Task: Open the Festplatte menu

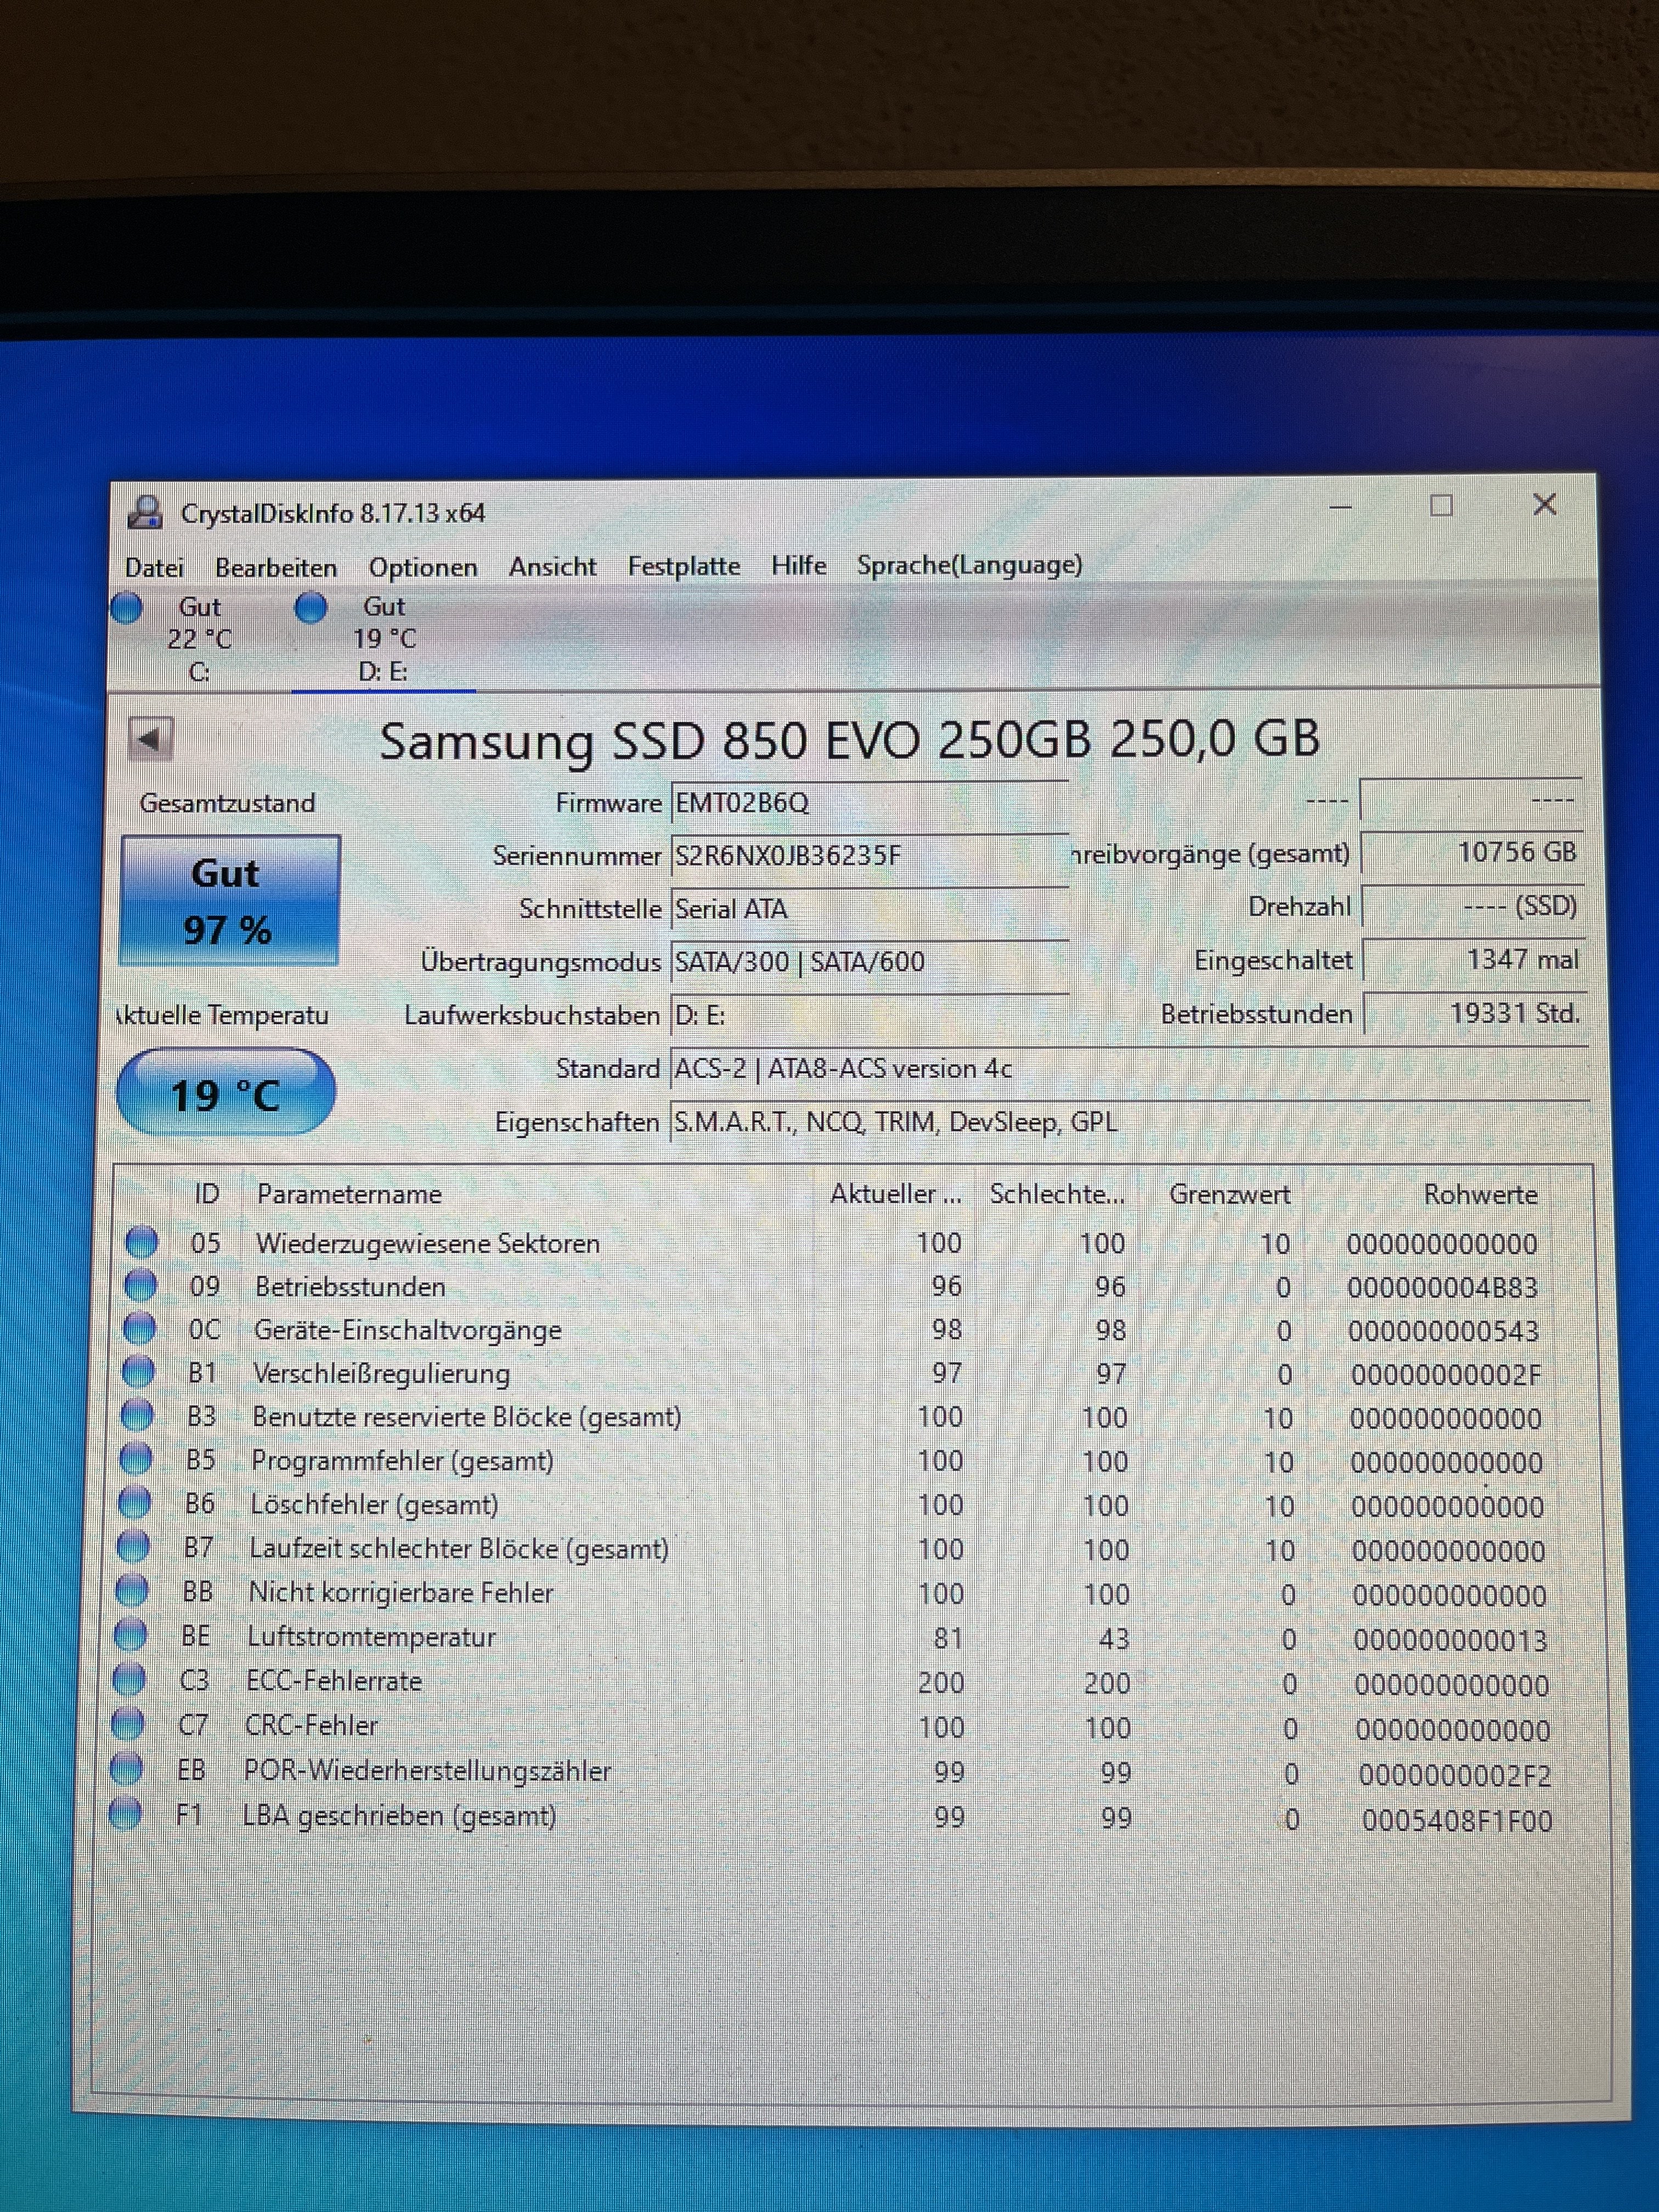Action: click(684, 566)
